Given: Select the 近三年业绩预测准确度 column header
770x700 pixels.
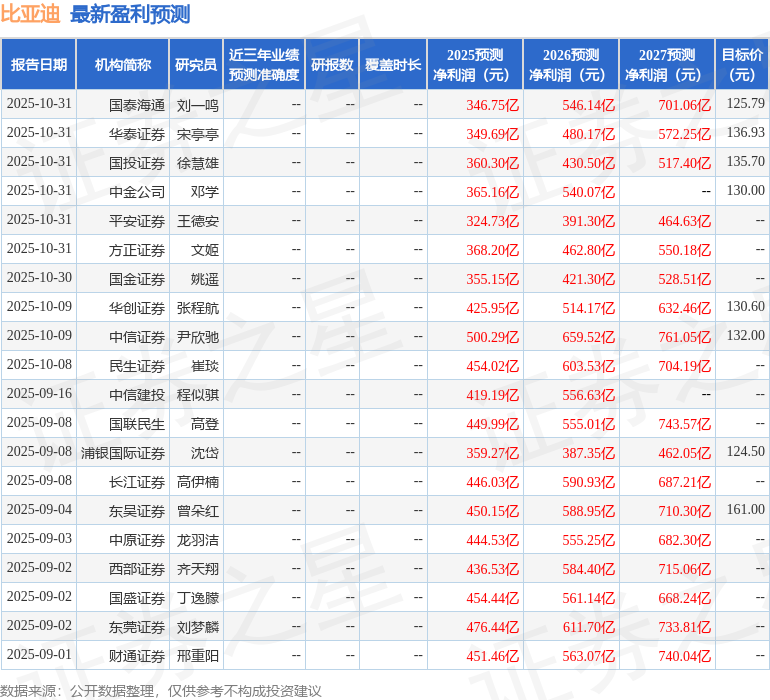Looking at the screenshot, I should click(264, 64).
